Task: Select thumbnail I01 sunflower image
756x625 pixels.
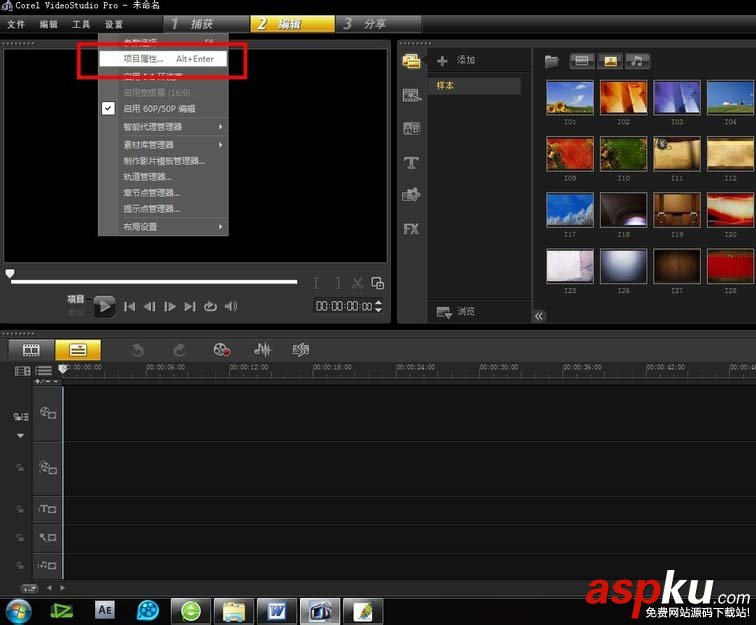Action: coord(570,98)
